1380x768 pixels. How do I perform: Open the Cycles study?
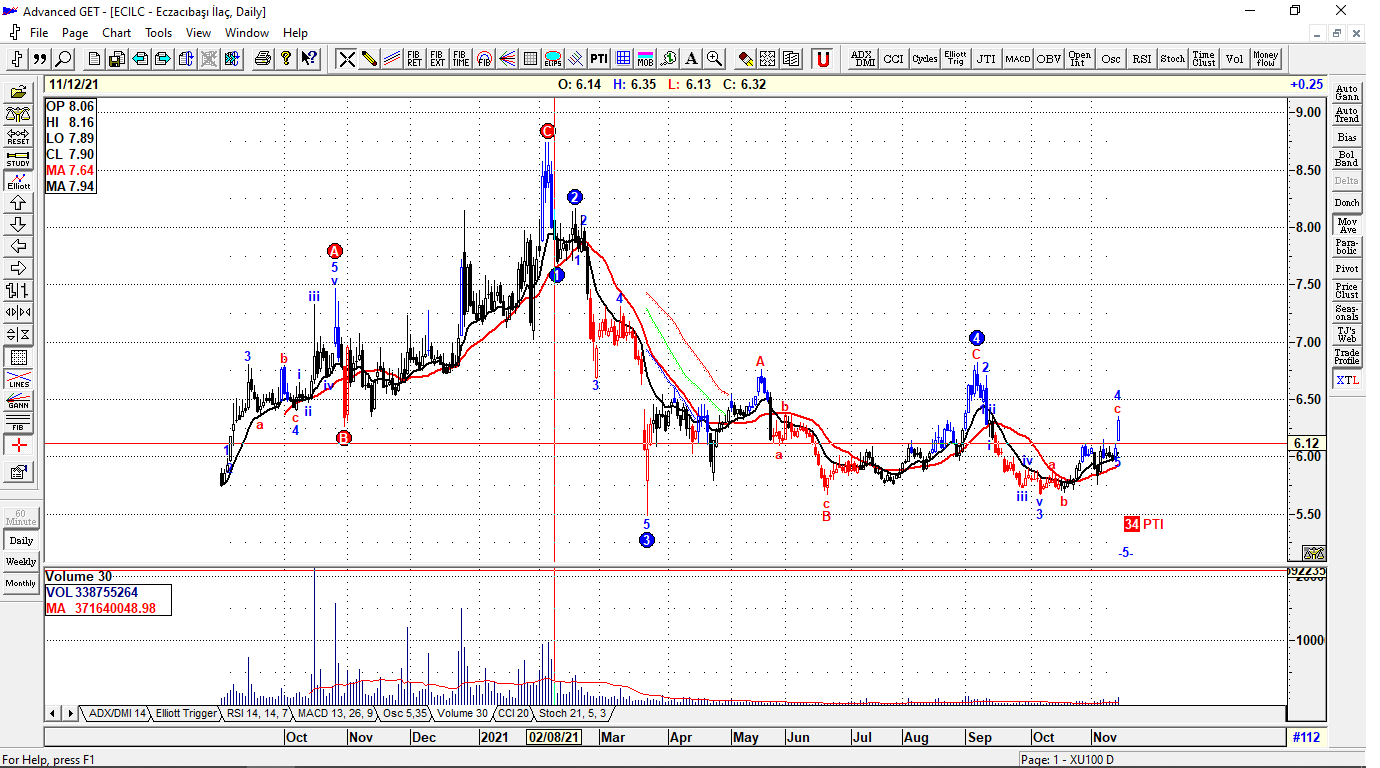pyautogui.click(x=924, y=59)
